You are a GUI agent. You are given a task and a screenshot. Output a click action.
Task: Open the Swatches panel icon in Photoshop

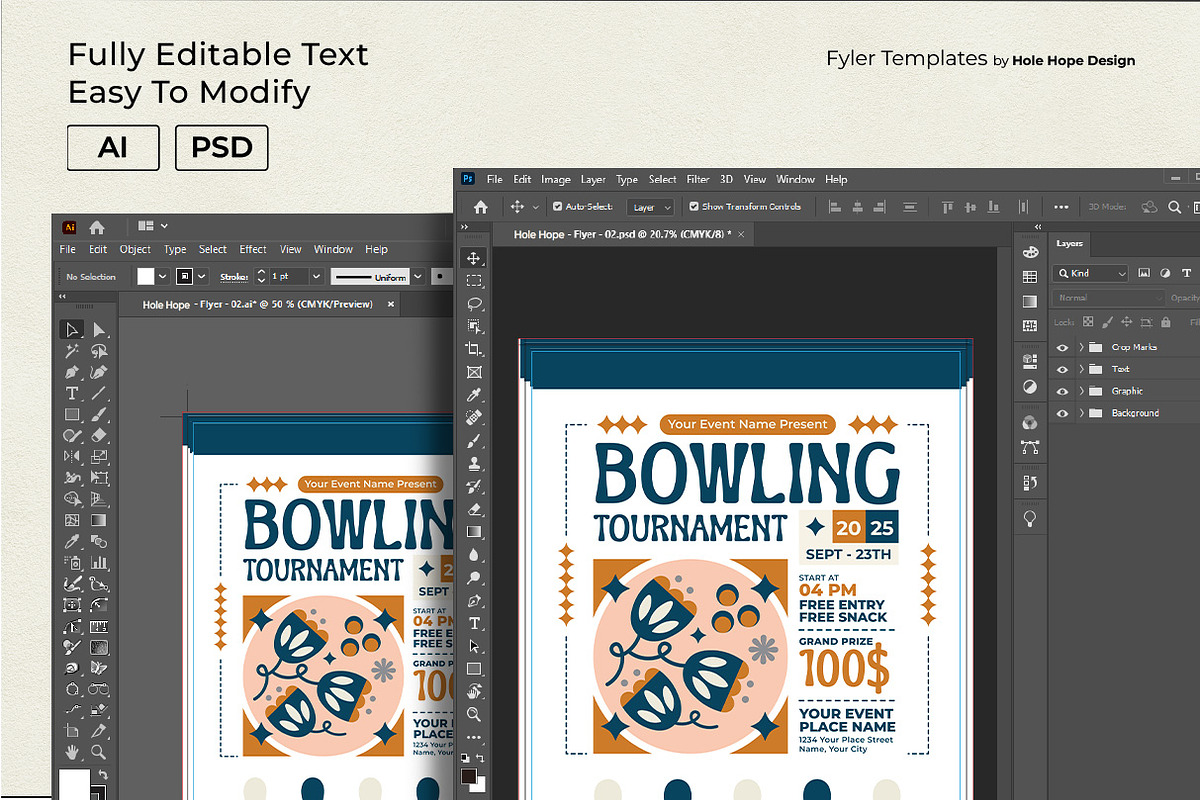tap(1030, 277)
